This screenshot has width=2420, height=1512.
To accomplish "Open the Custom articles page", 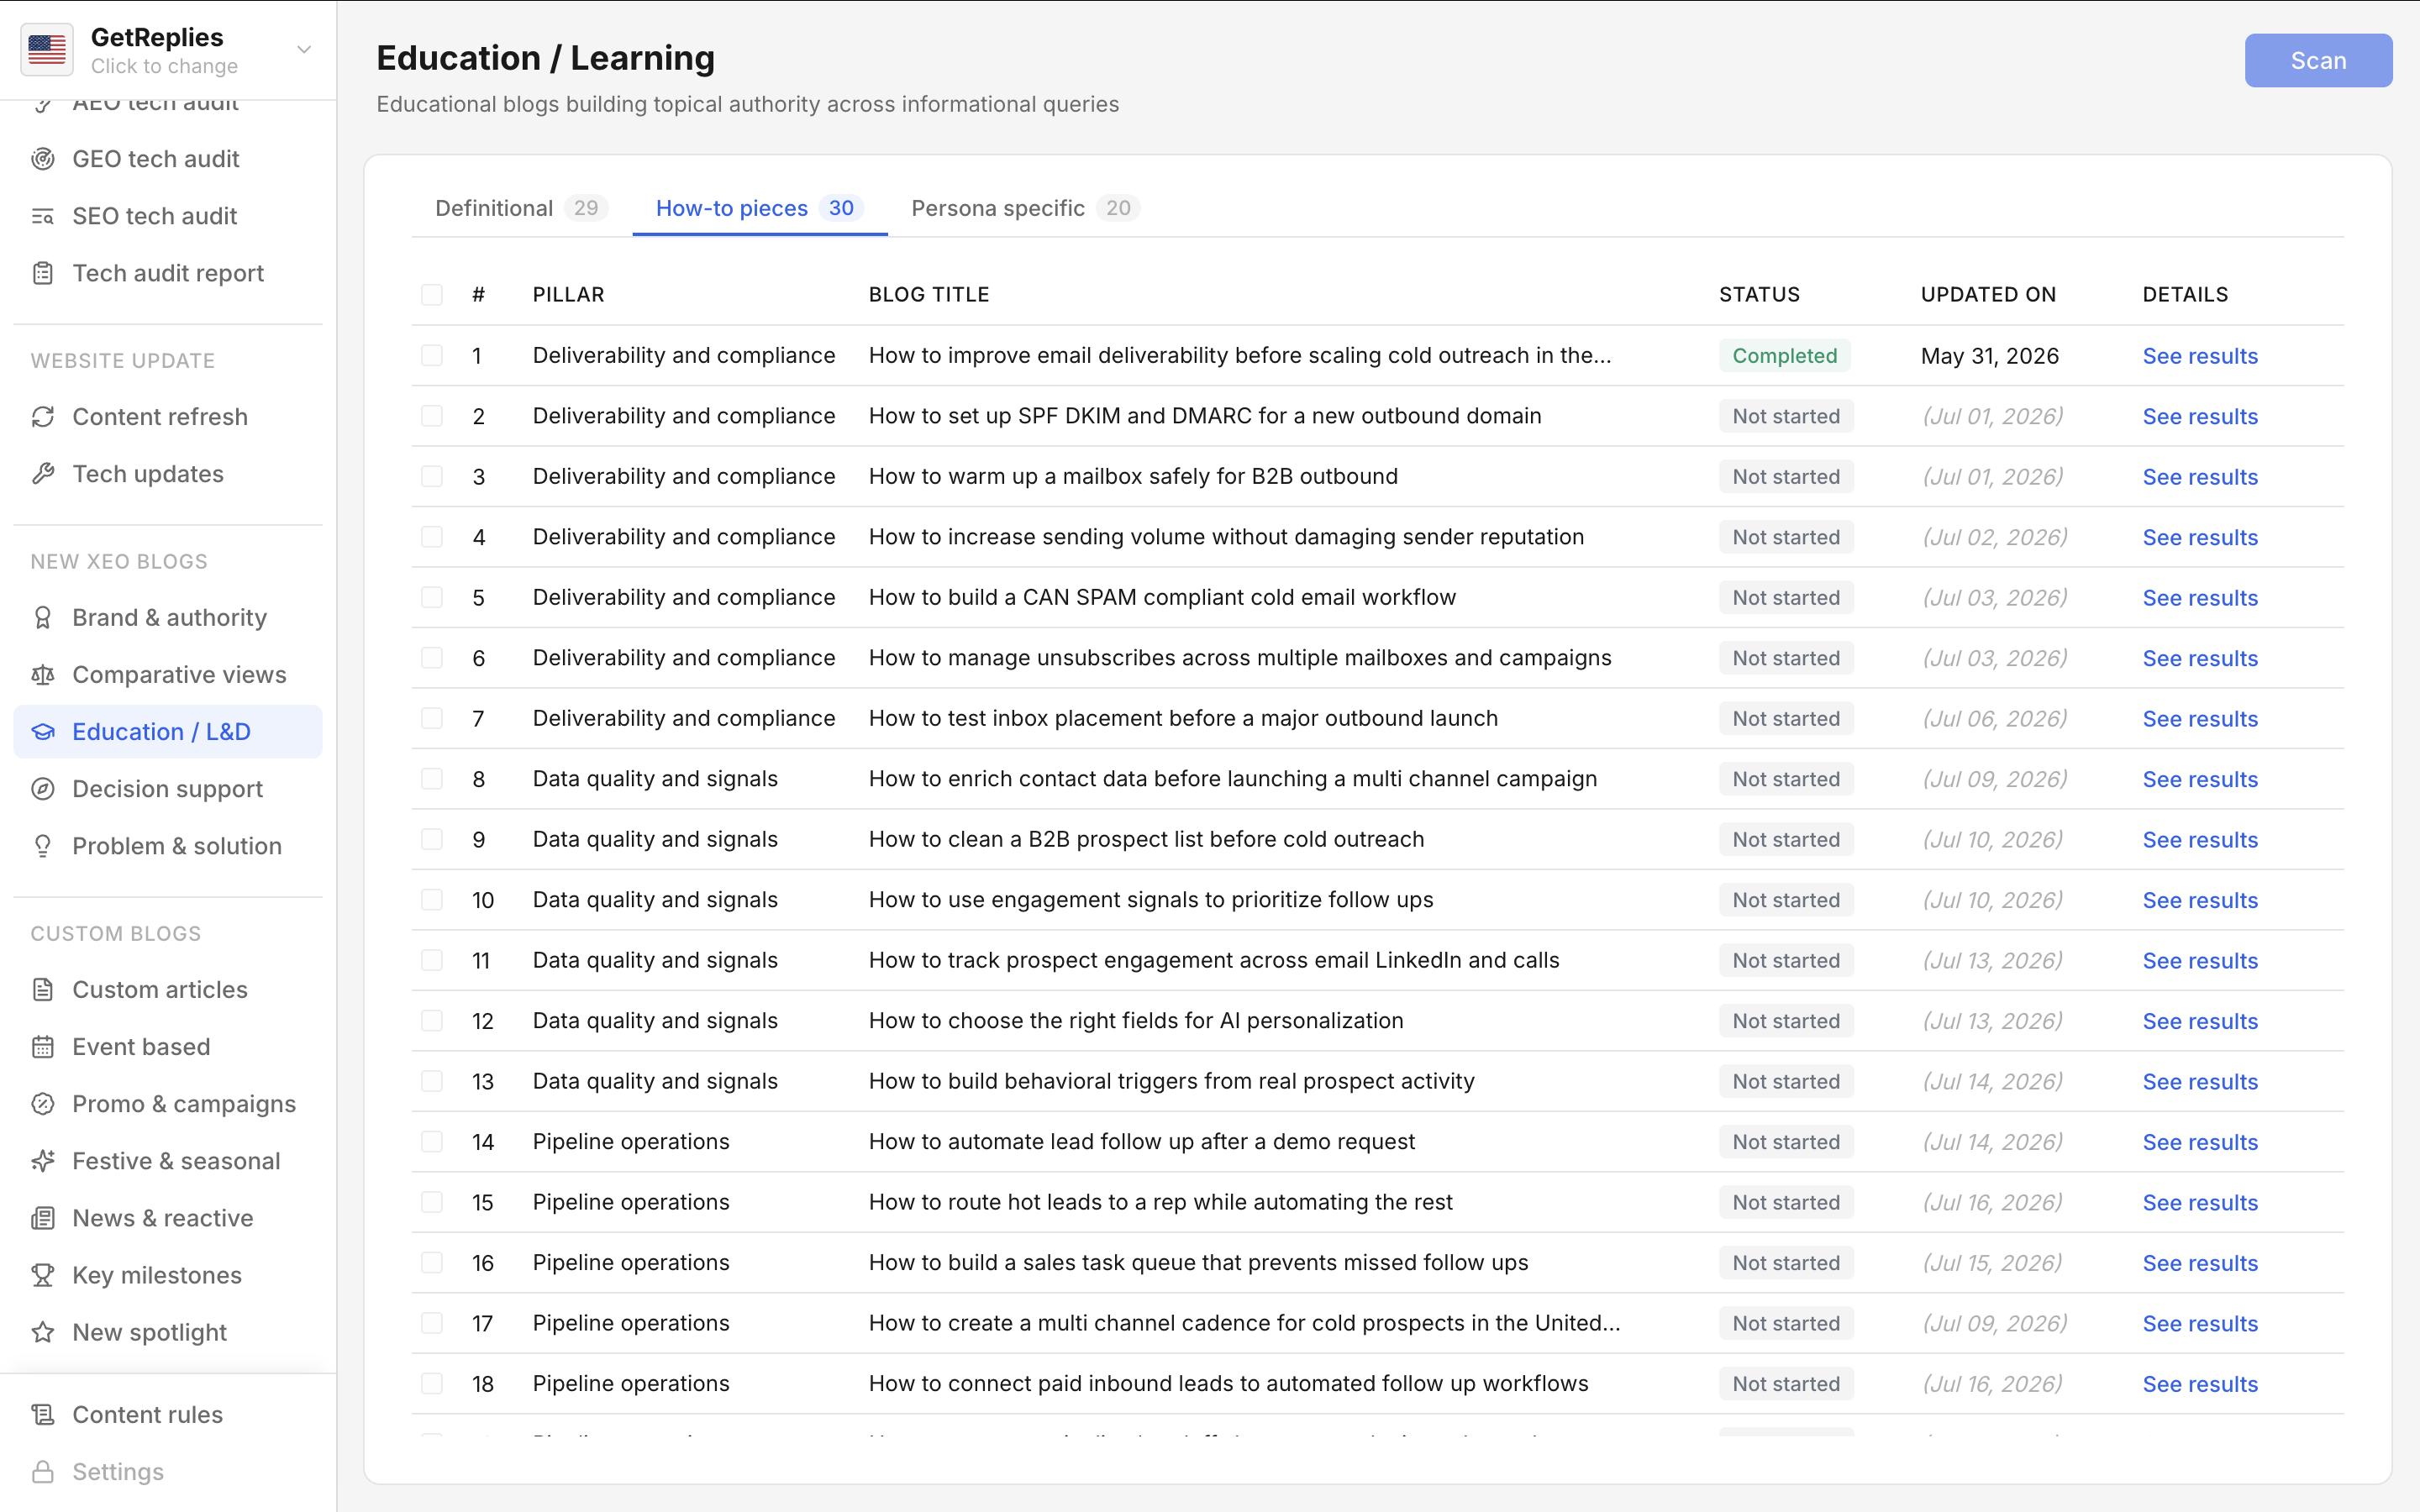I will [167, 990].
